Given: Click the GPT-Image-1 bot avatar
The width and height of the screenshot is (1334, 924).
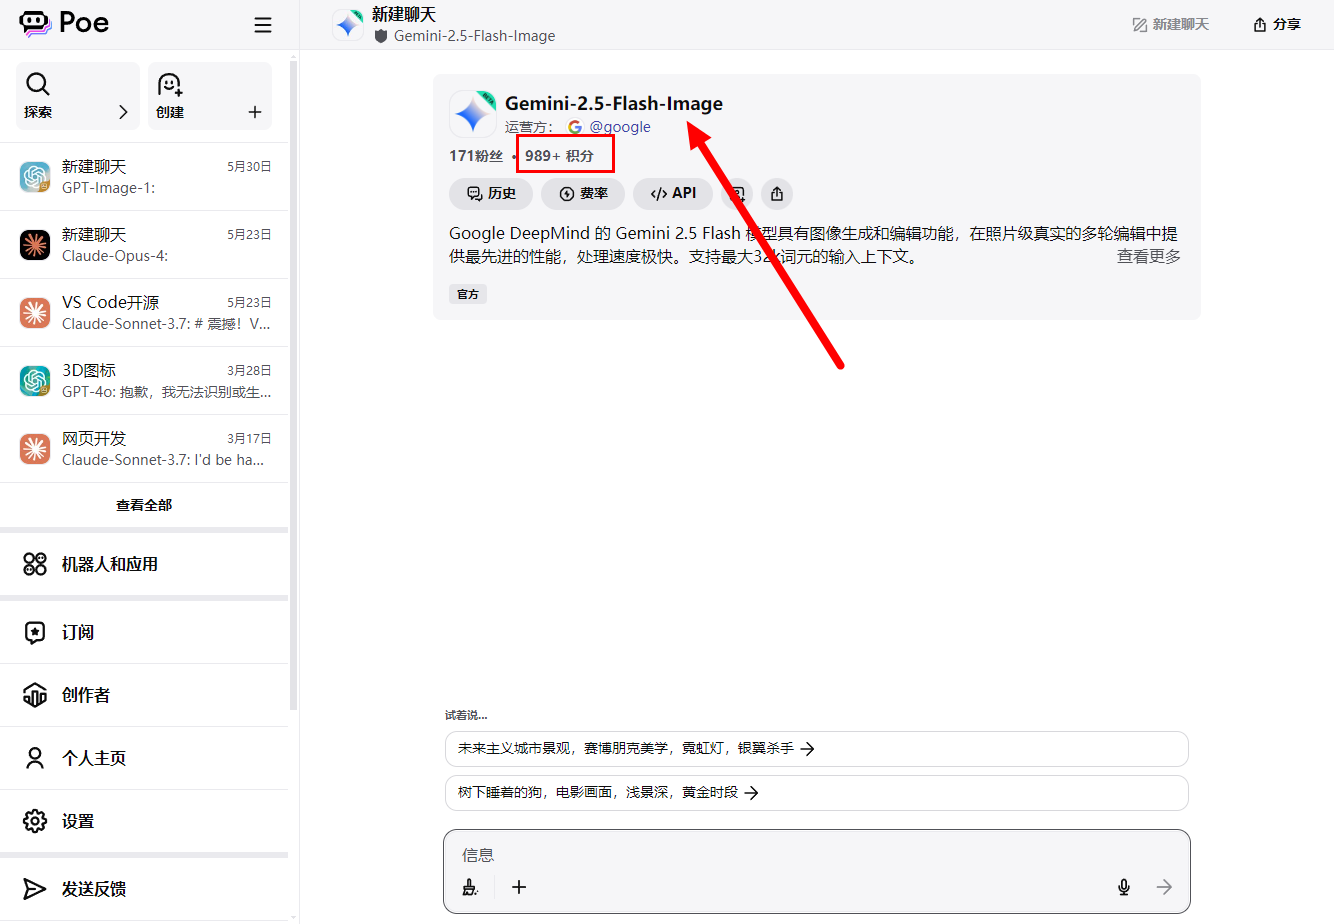Looking at the screenshot, I should click(35, 177).
